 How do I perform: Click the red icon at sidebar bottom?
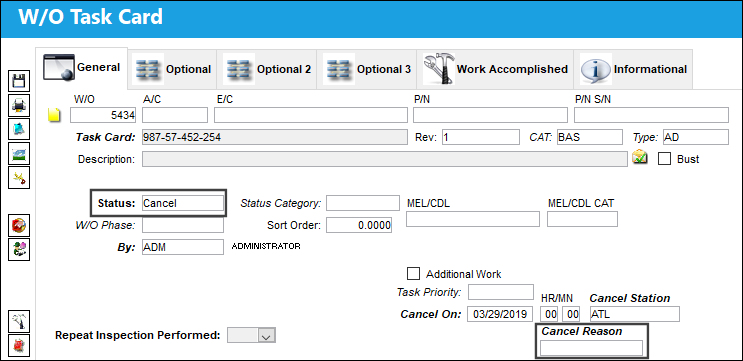(19, 346)
